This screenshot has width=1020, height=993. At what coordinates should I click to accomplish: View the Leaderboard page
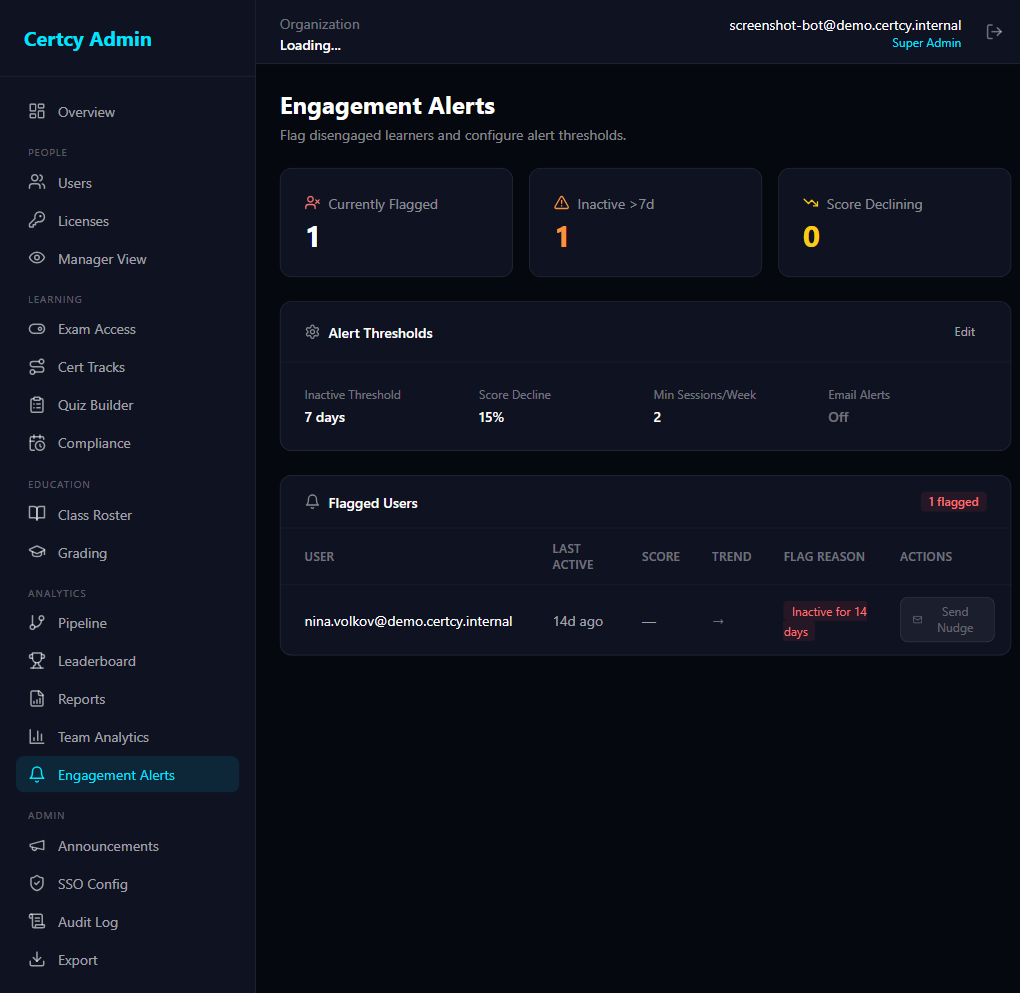click(x=128, y=661)
